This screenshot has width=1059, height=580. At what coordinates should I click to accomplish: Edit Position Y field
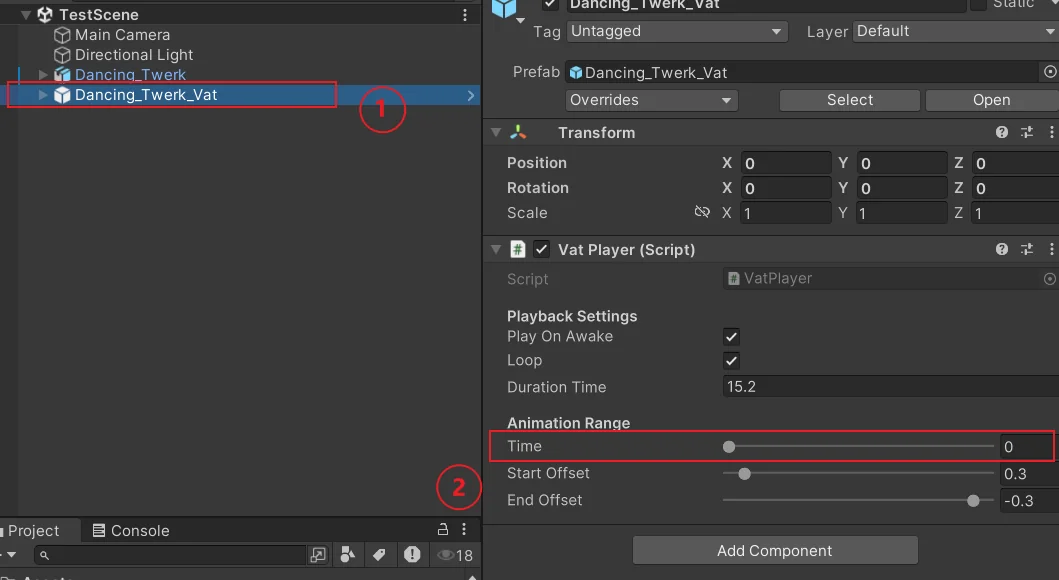[902, 163]
